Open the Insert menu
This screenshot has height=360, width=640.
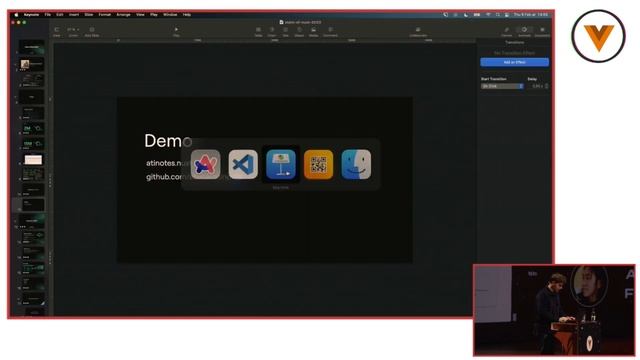(x=74, y=15)
